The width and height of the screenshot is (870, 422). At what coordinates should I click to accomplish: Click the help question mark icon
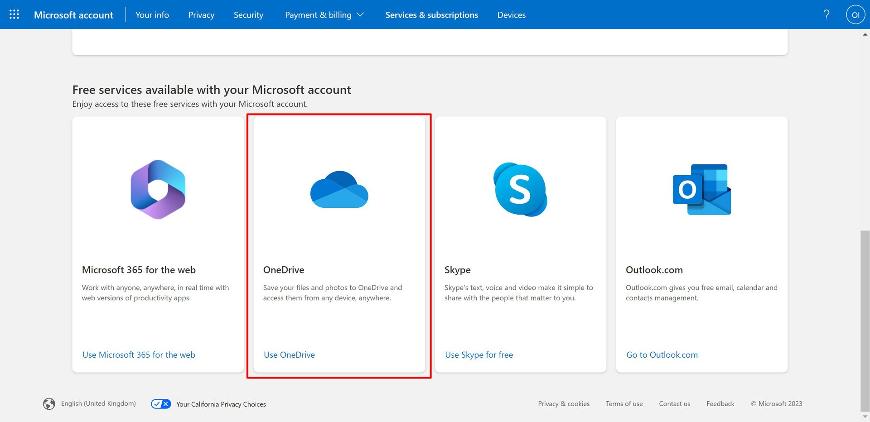(826, 15)
